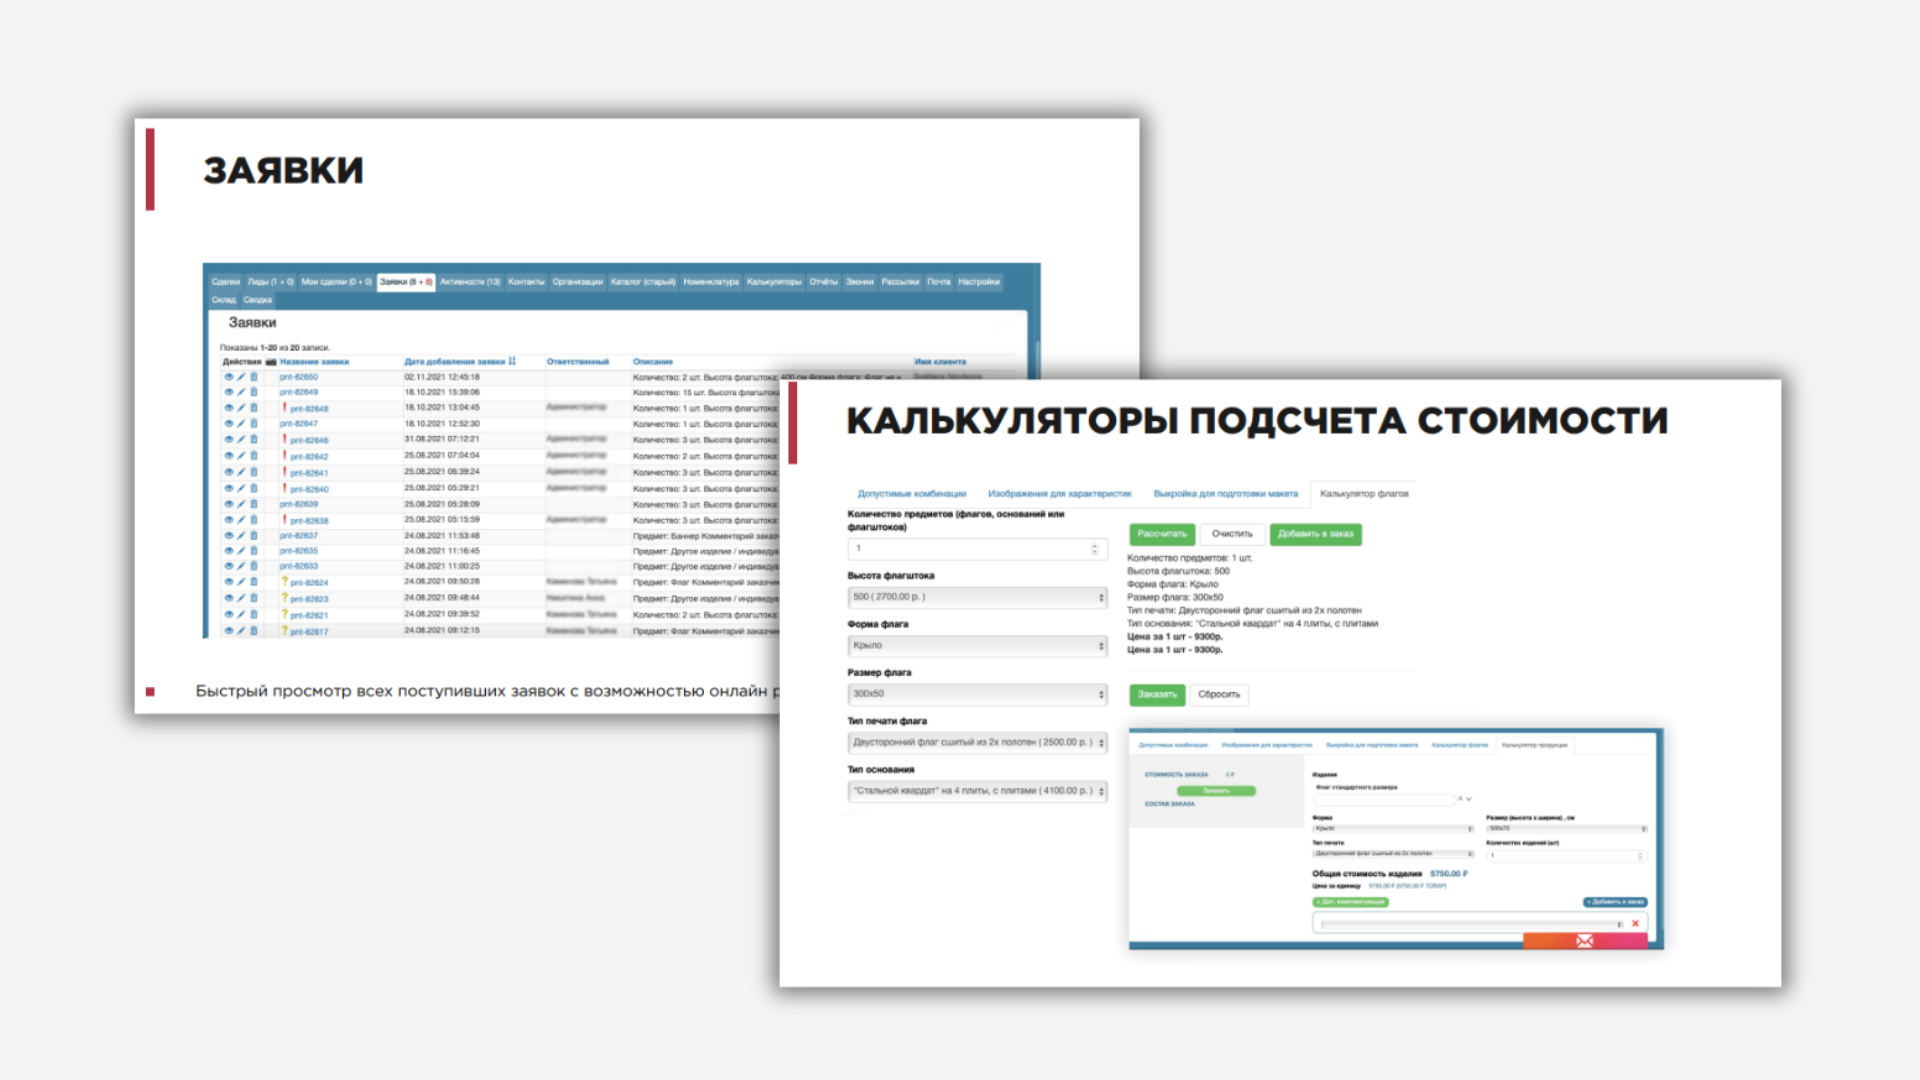This screenshot has height=1080, width=1920.
Task: Open the Тип основания dropdown
Action: (x=977, y=791)
